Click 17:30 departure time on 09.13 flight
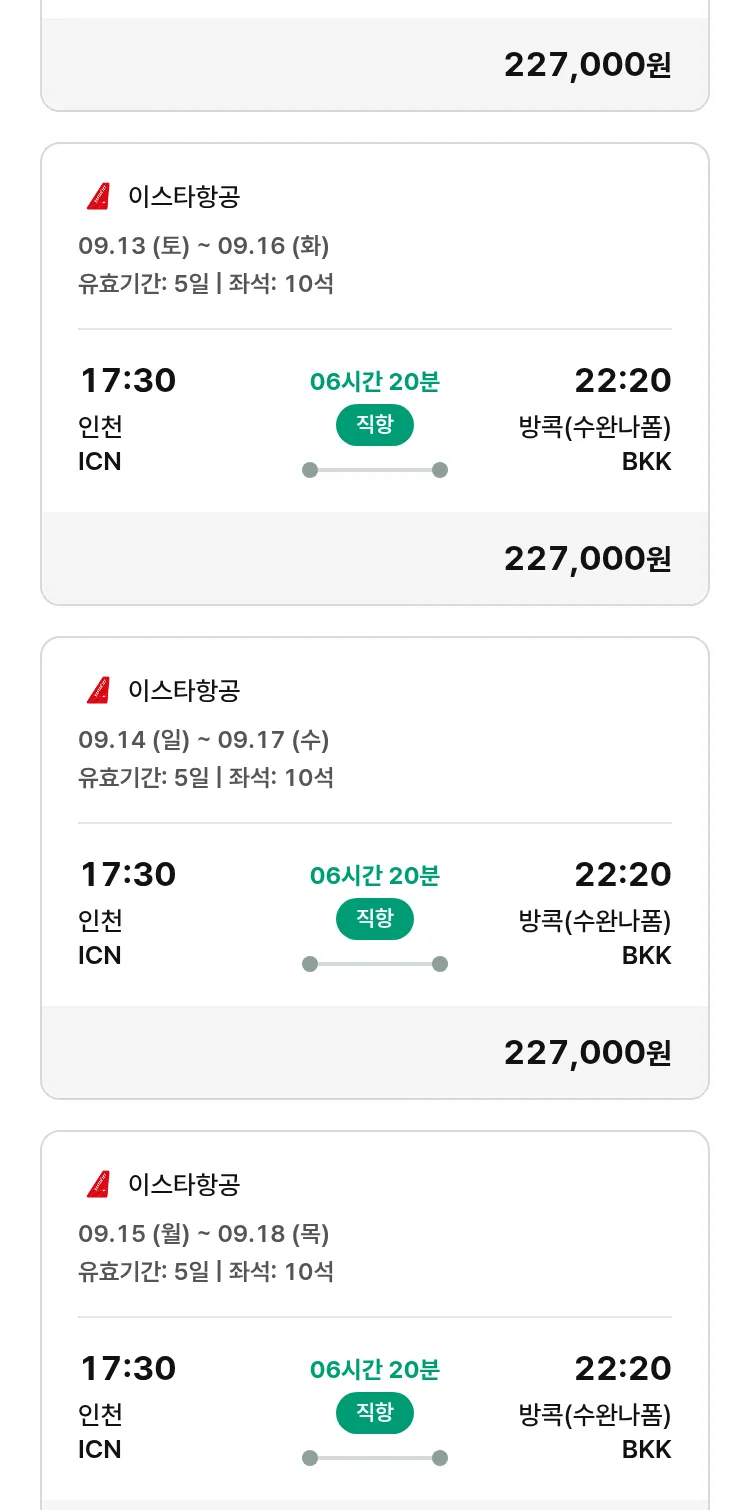Viewport: 750px width, 1510px height. (128, 381)
